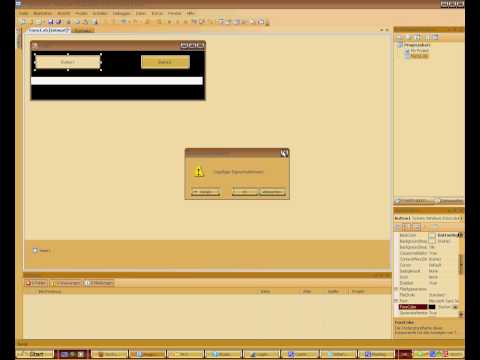Click the Refresh icon in Solution Explorer toolbar
The height and width of the screenshot is (360, 480).
coord(417,37)
